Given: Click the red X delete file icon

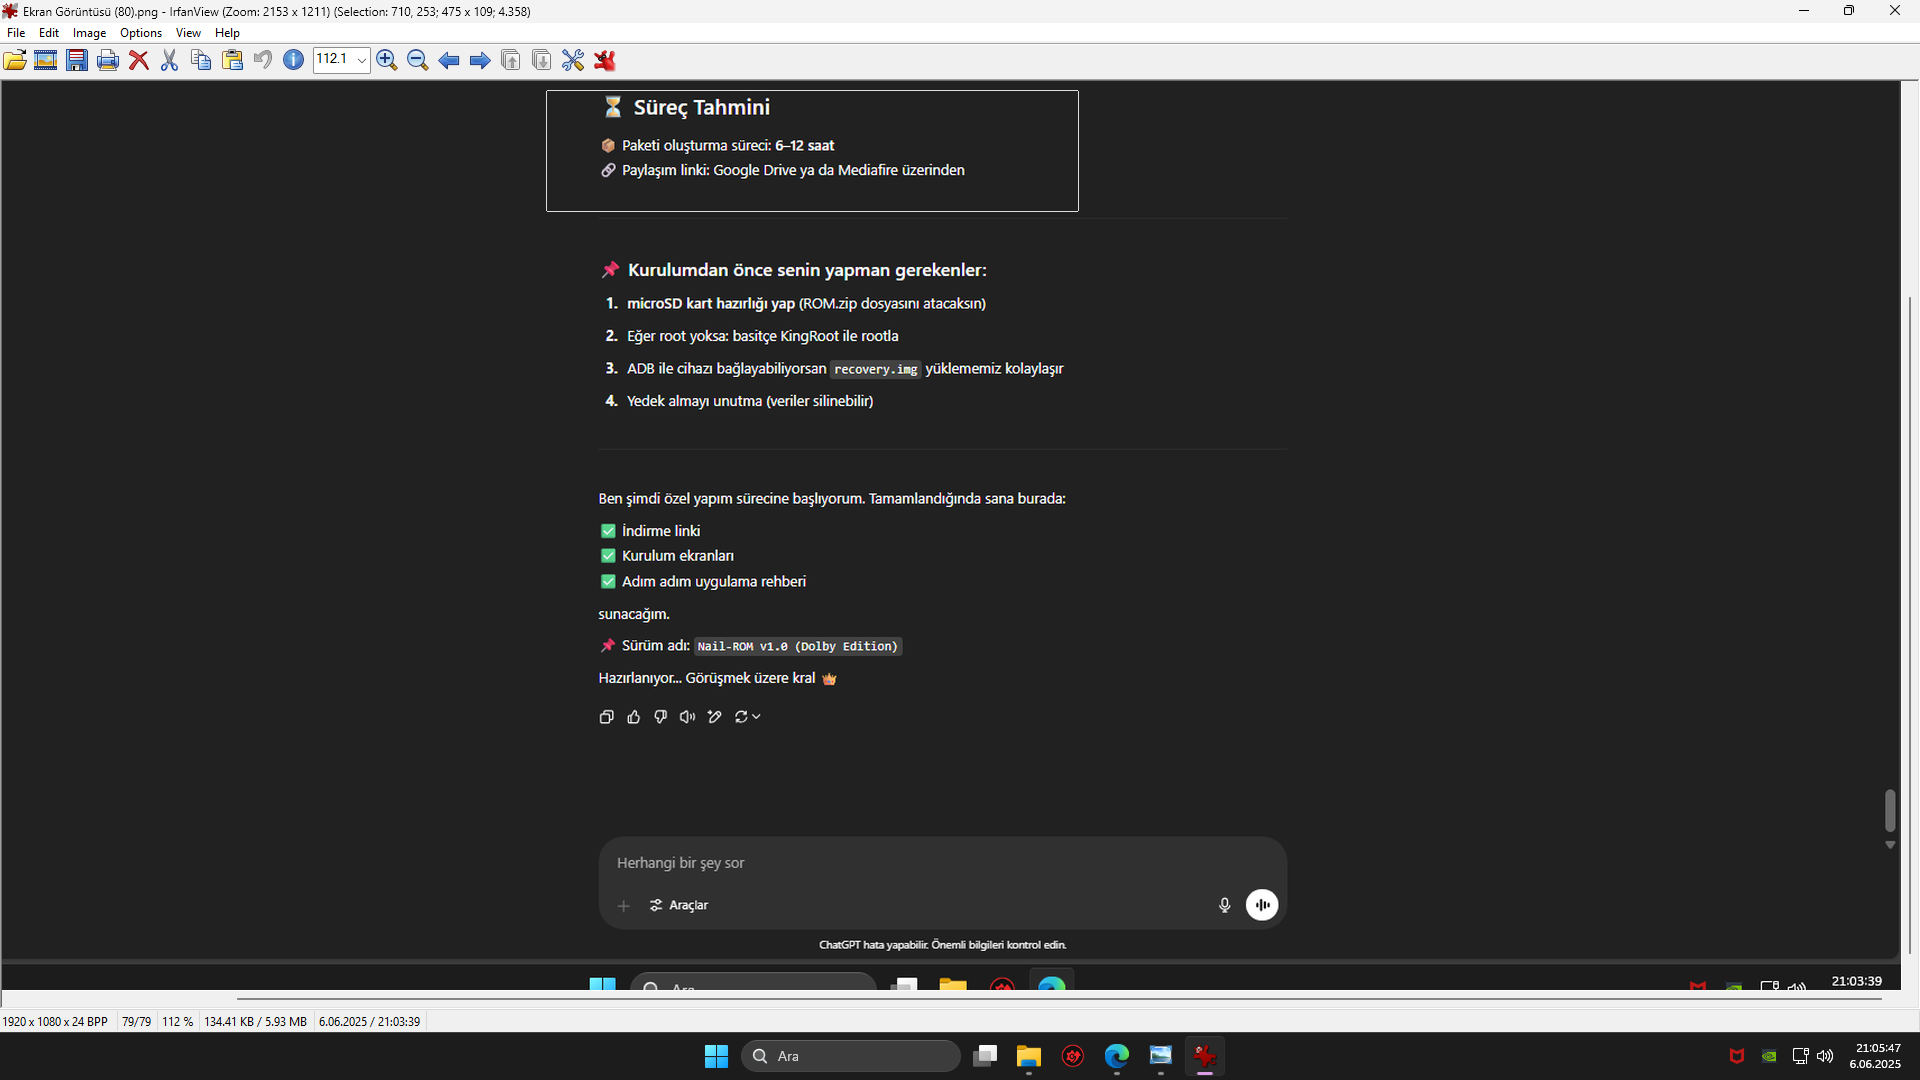Looking at the screenshot, I should 139,60.
